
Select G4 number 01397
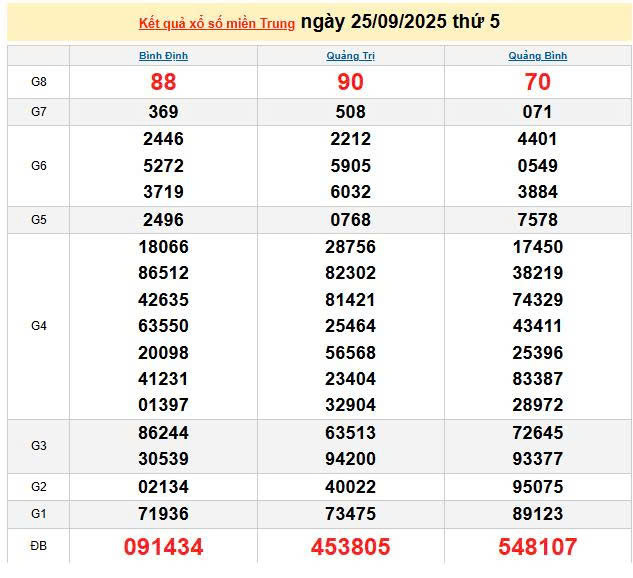(x=163, y=405)
